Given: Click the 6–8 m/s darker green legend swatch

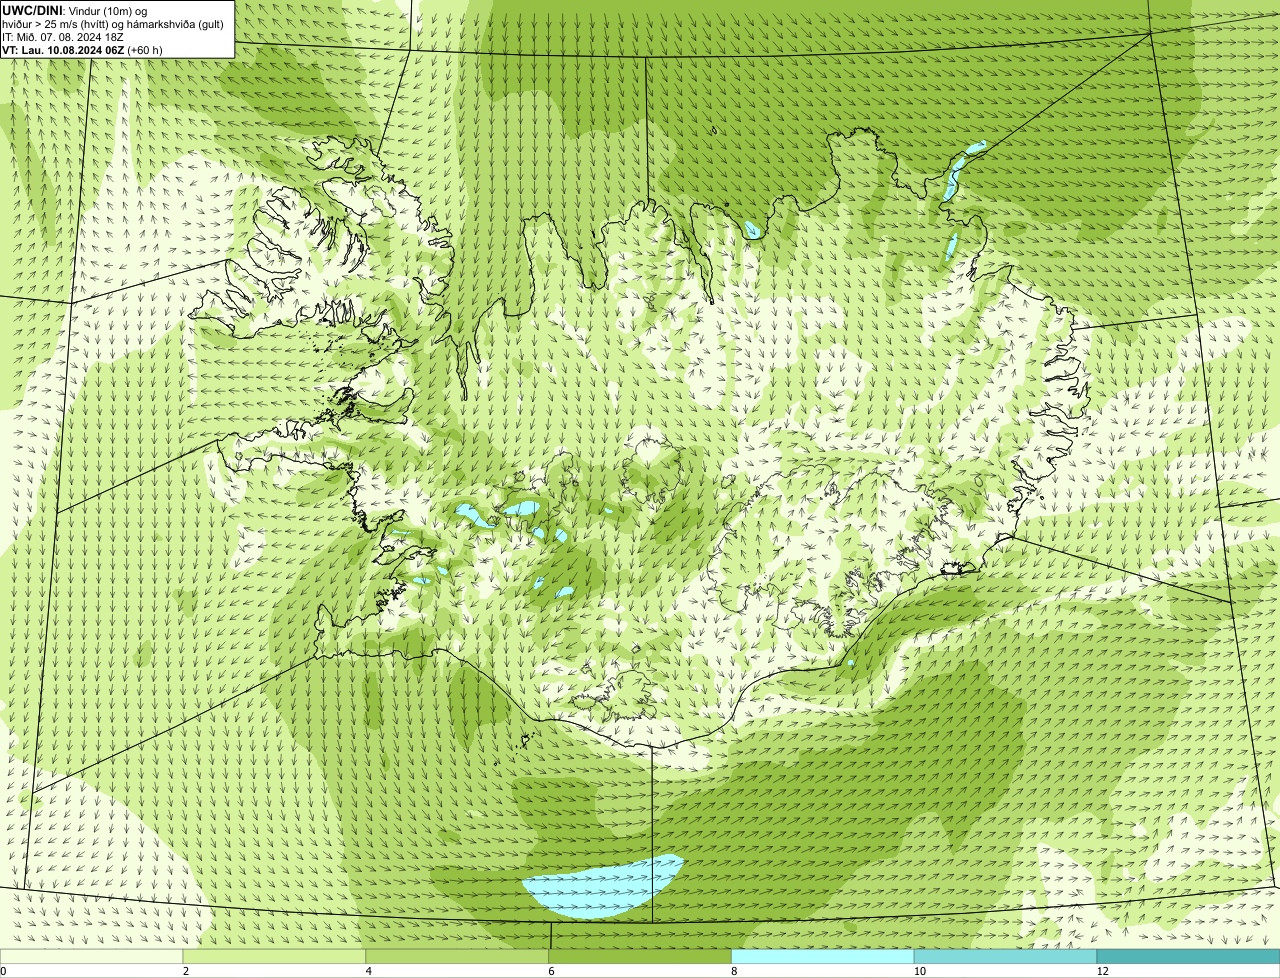Looking at the screenshot, I should 640,956.
